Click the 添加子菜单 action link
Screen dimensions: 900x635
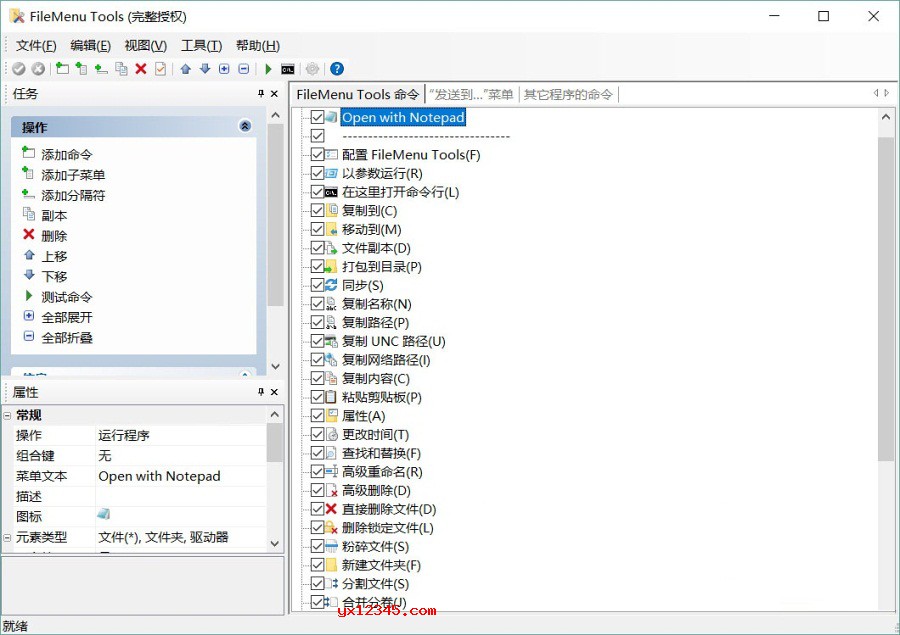[73, 175]
